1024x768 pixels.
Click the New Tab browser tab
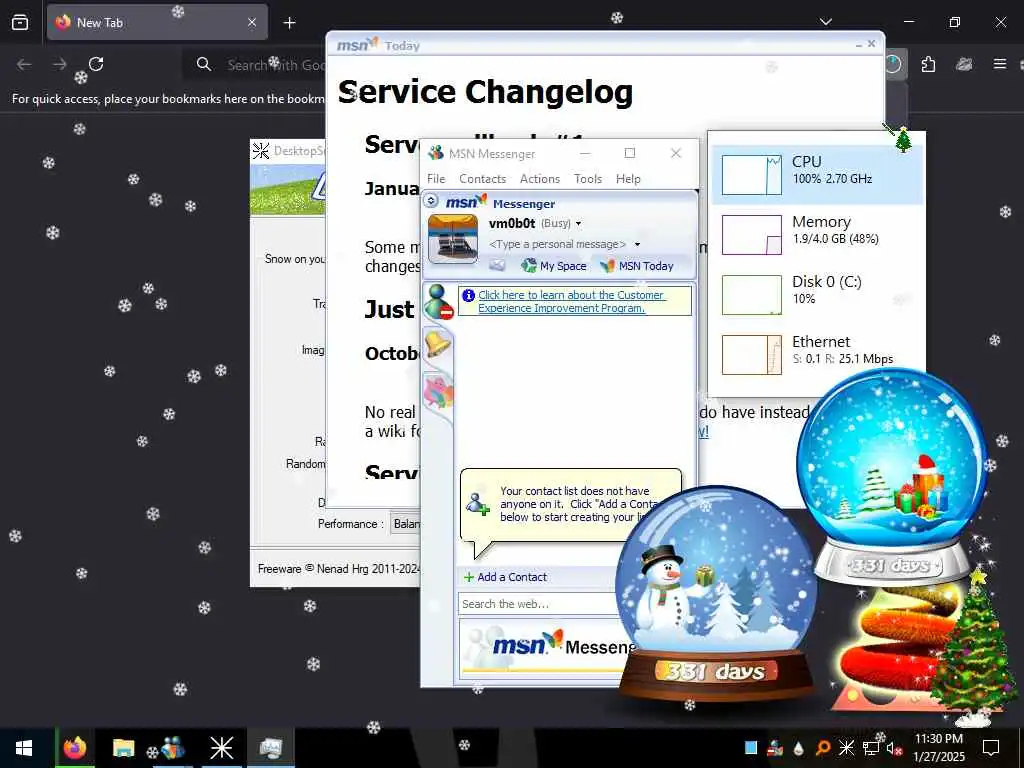click(157, 22)
